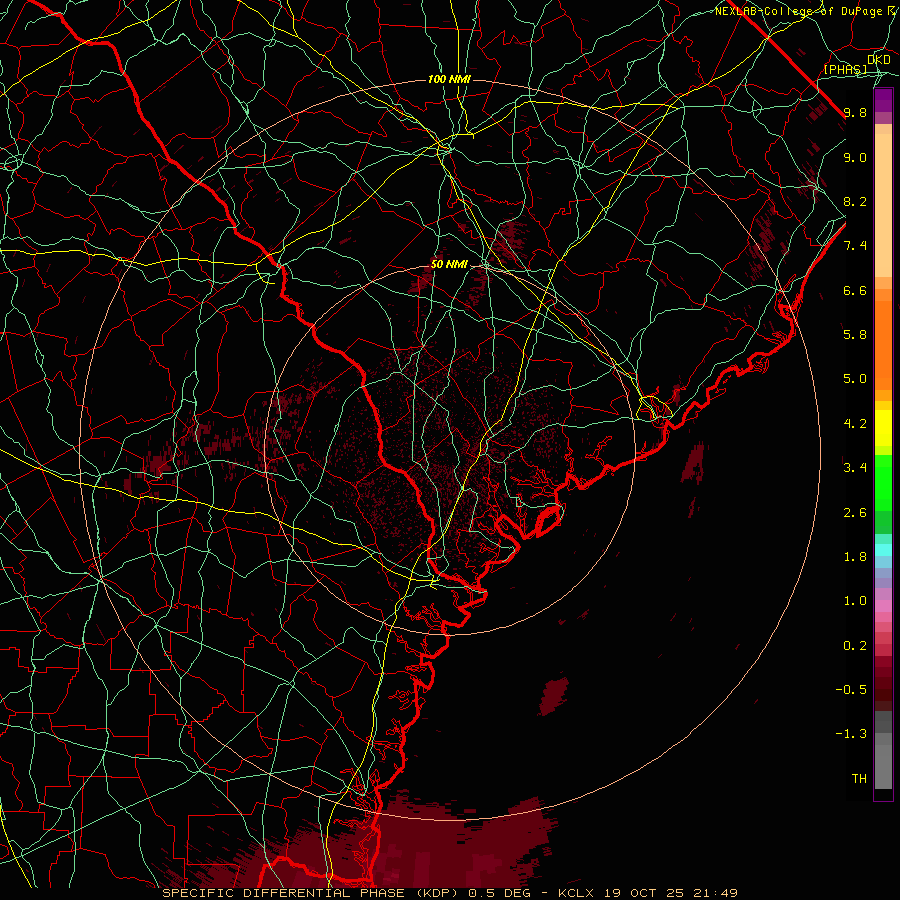900x900 pixels.
Task: Click the 0.5 DEG elevation text in the caption
Action: tap(499, 893)
